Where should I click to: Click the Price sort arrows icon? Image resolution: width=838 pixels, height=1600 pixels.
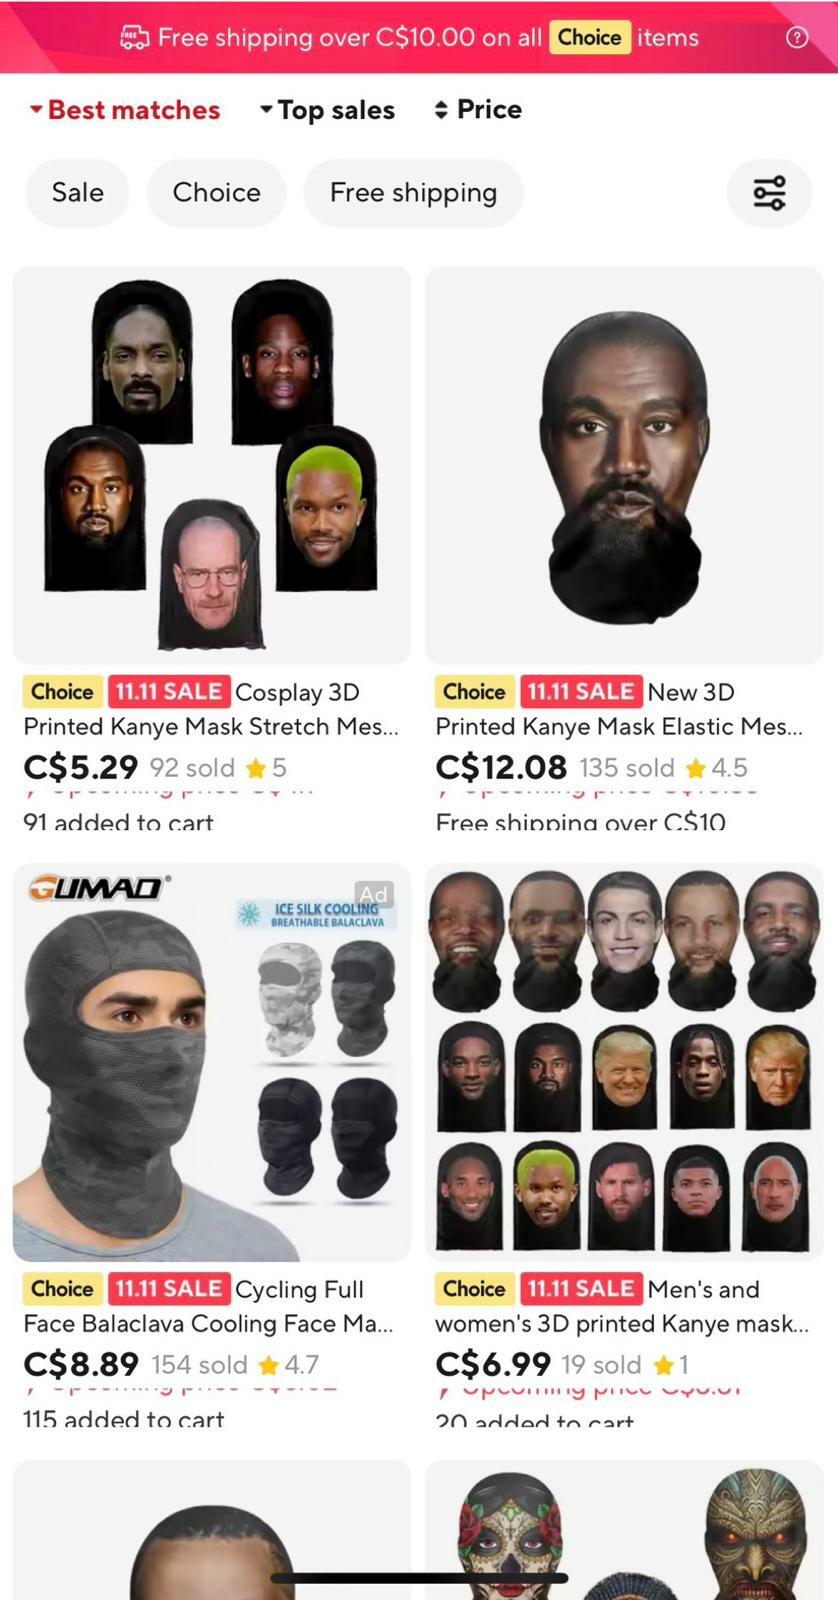pyautogui.click(x=441, y=110)
